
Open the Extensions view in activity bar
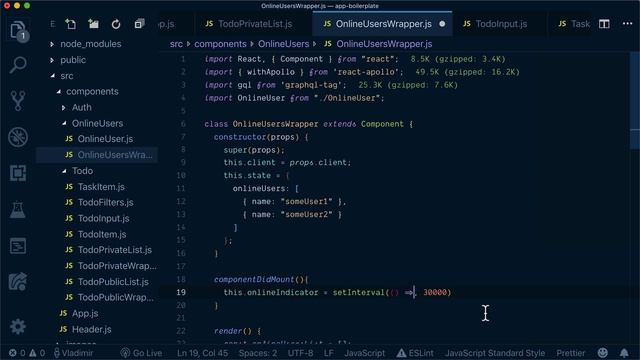[x=18, y=173]
